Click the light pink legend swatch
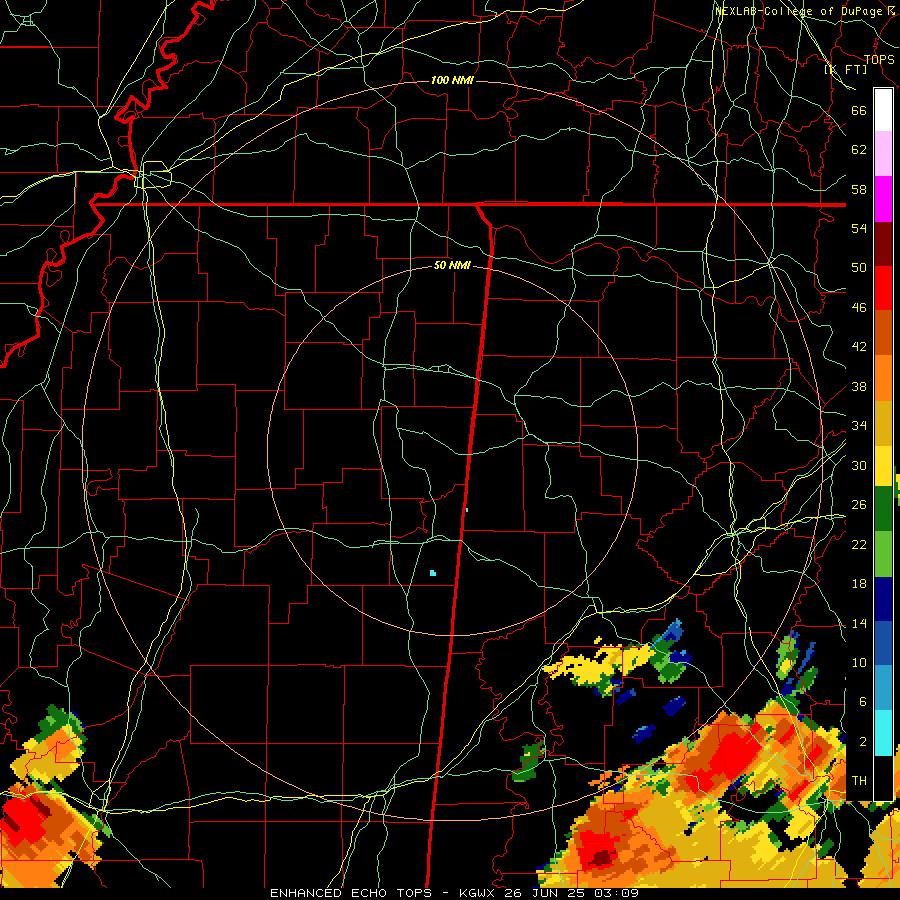The height and width of the screenshot is (900, 900). pyautogui.click(x=883, y=154)
